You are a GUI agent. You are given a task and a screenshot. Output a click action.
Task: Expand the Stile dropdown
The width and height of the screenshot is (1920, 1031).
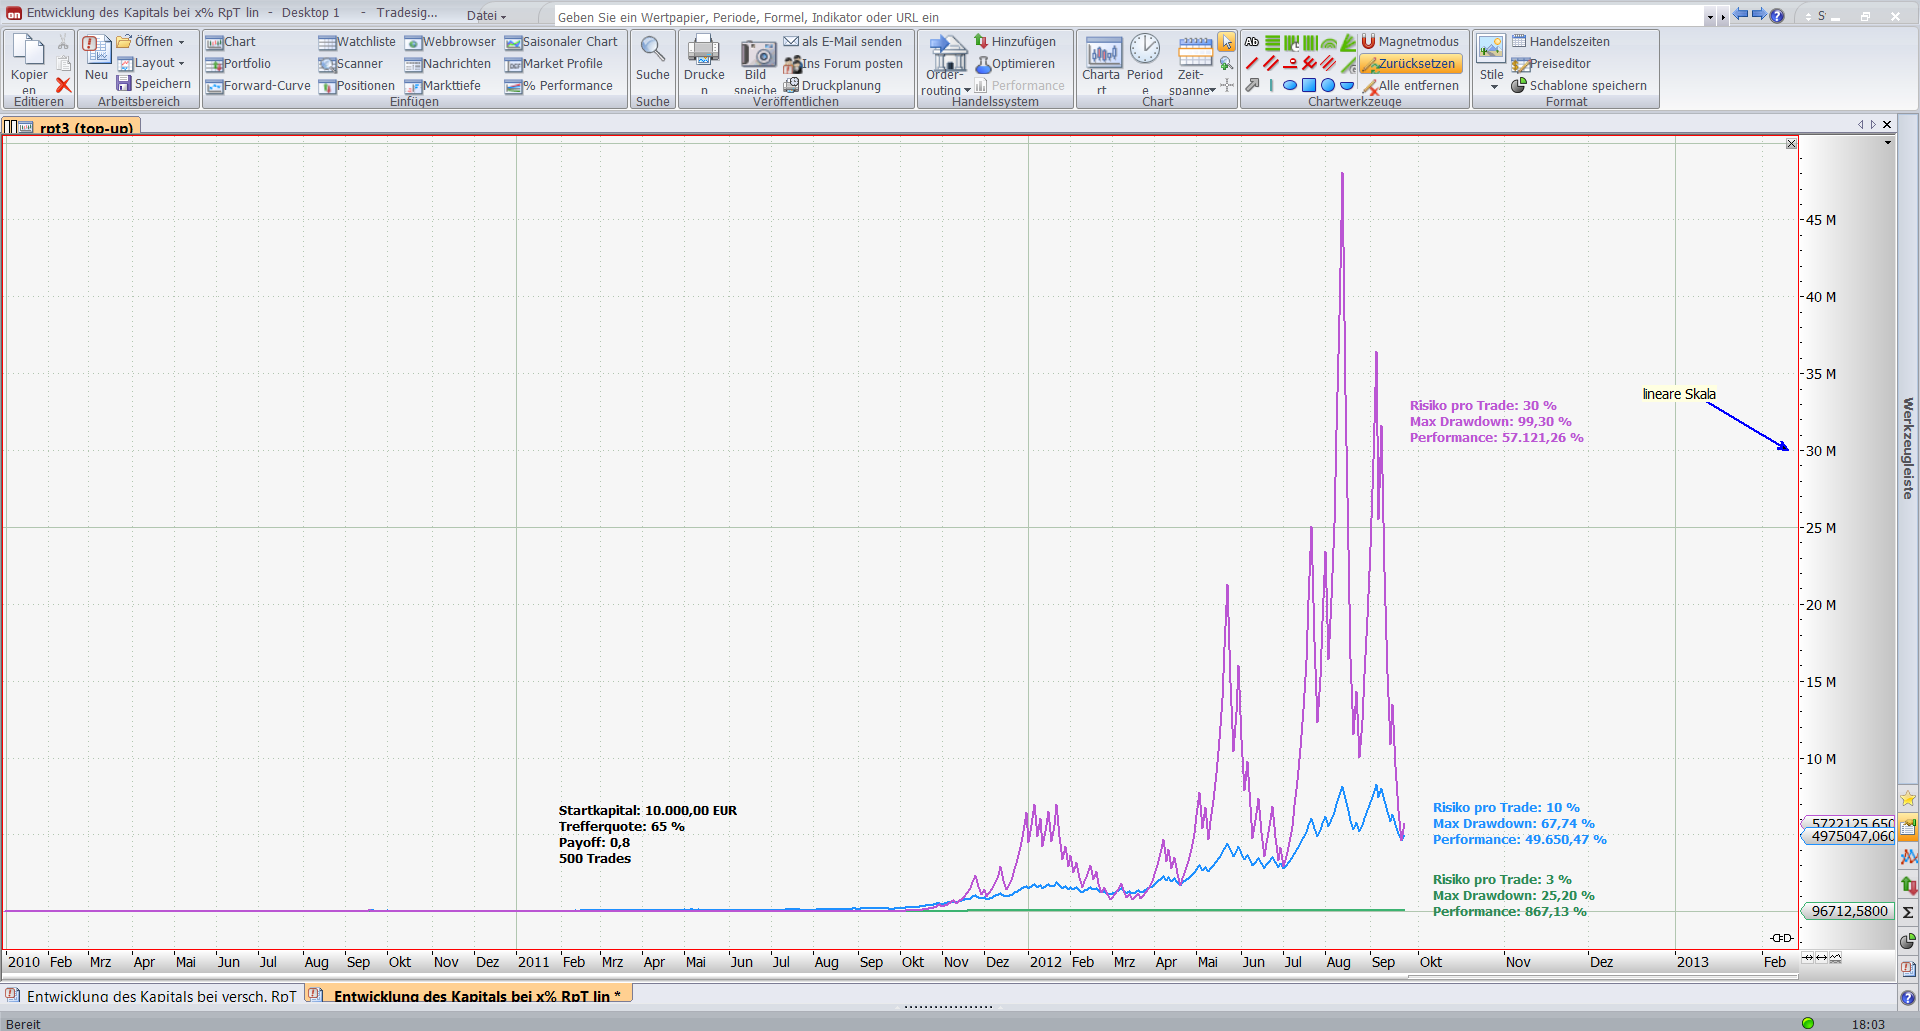[1493, 88]
